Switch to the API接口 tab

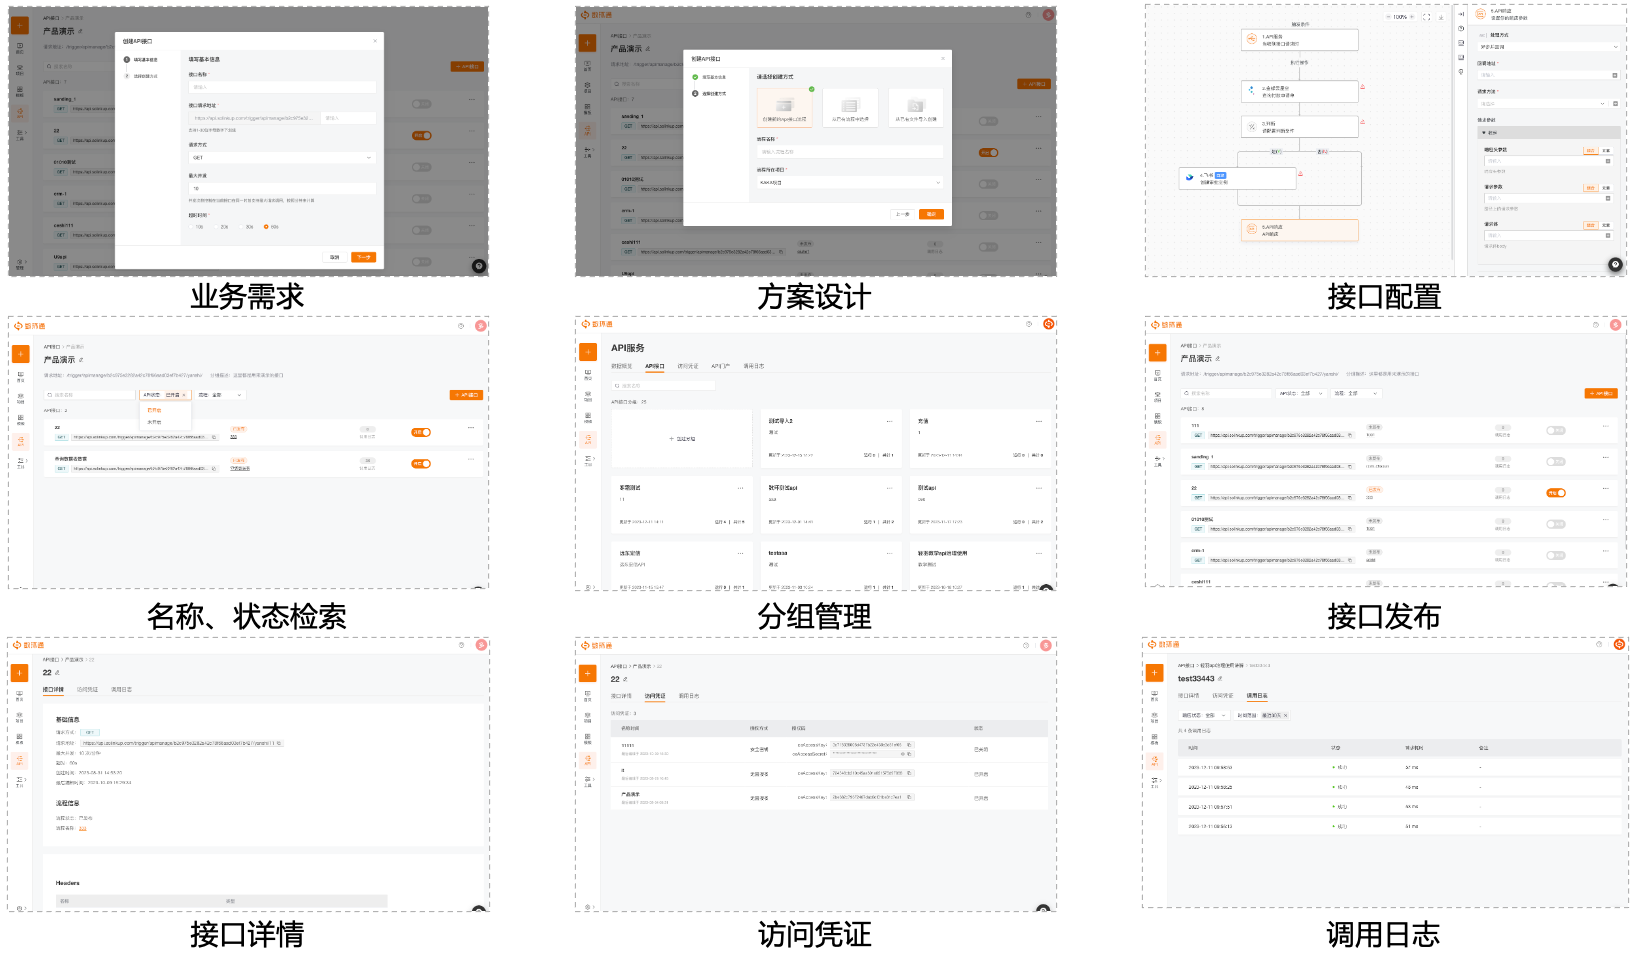tap(655, 366)
